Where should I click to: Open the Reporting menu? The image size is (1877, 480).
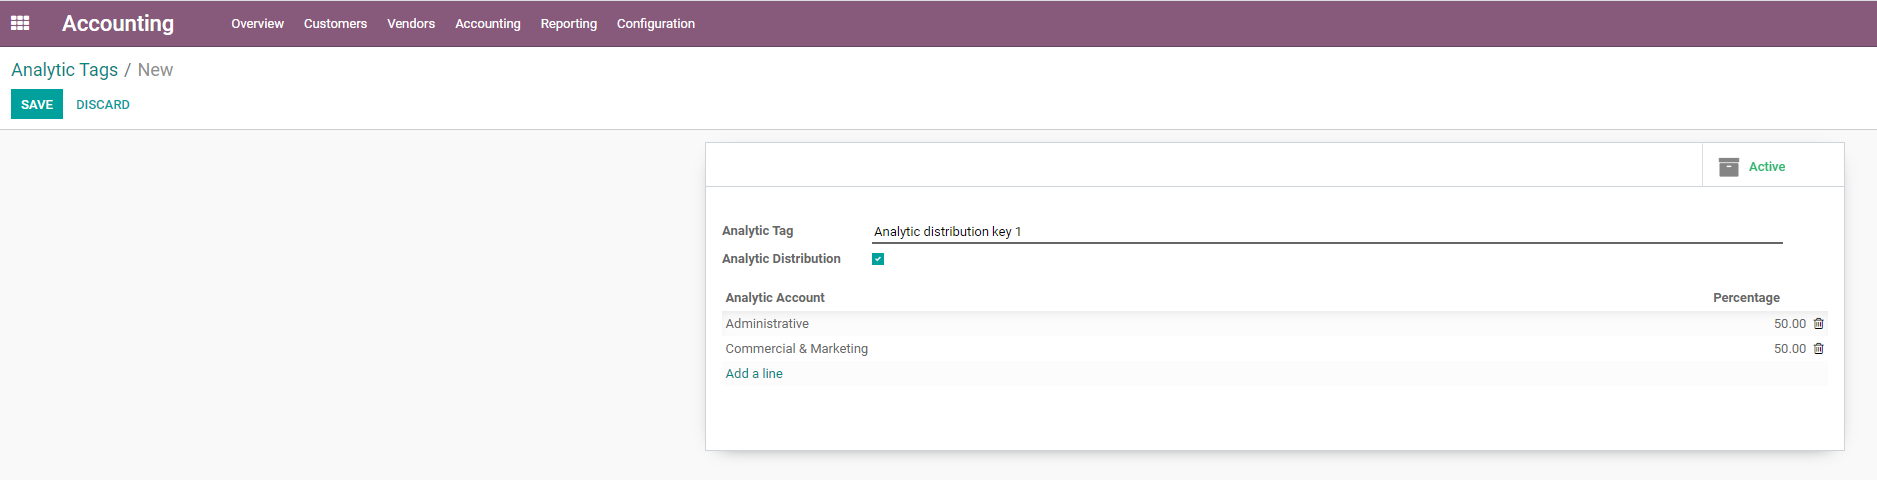(x=568, y=24)
